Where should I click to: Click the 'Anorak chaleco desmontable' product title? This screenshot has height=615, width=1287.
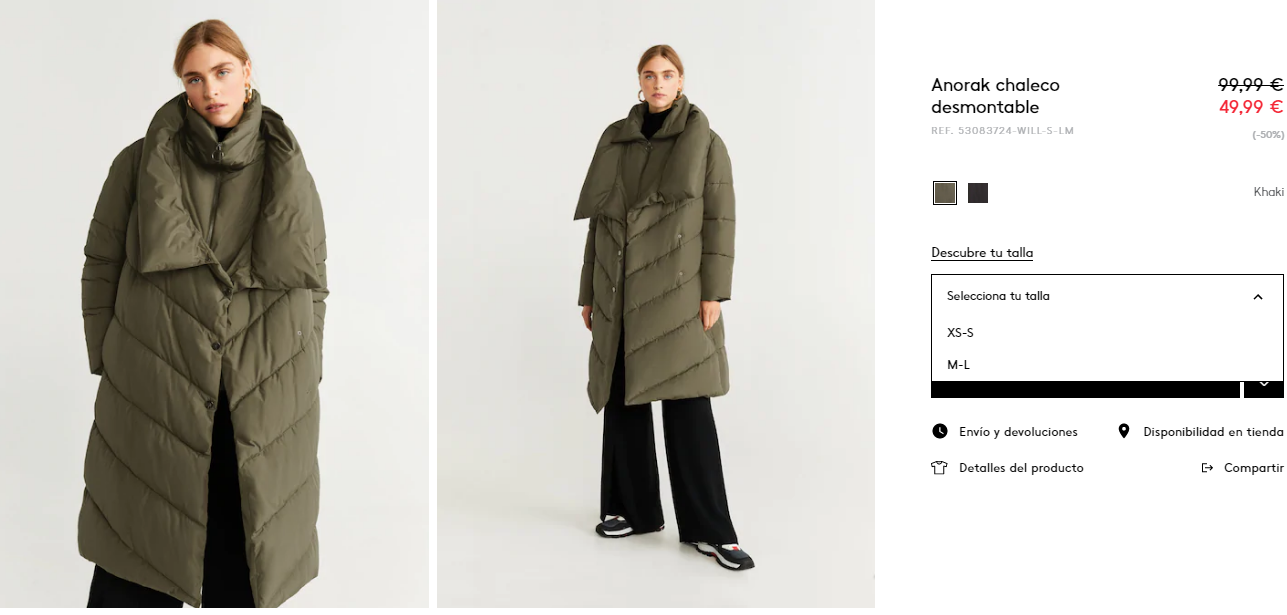[995, 96]
